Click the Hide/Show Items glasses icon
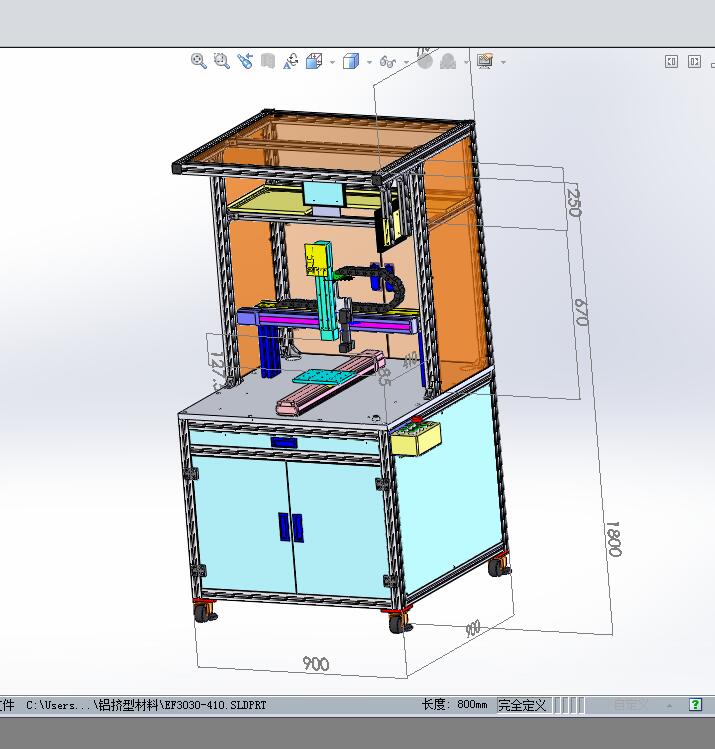Viewport: 715px width, 749px height. (388, 62)
